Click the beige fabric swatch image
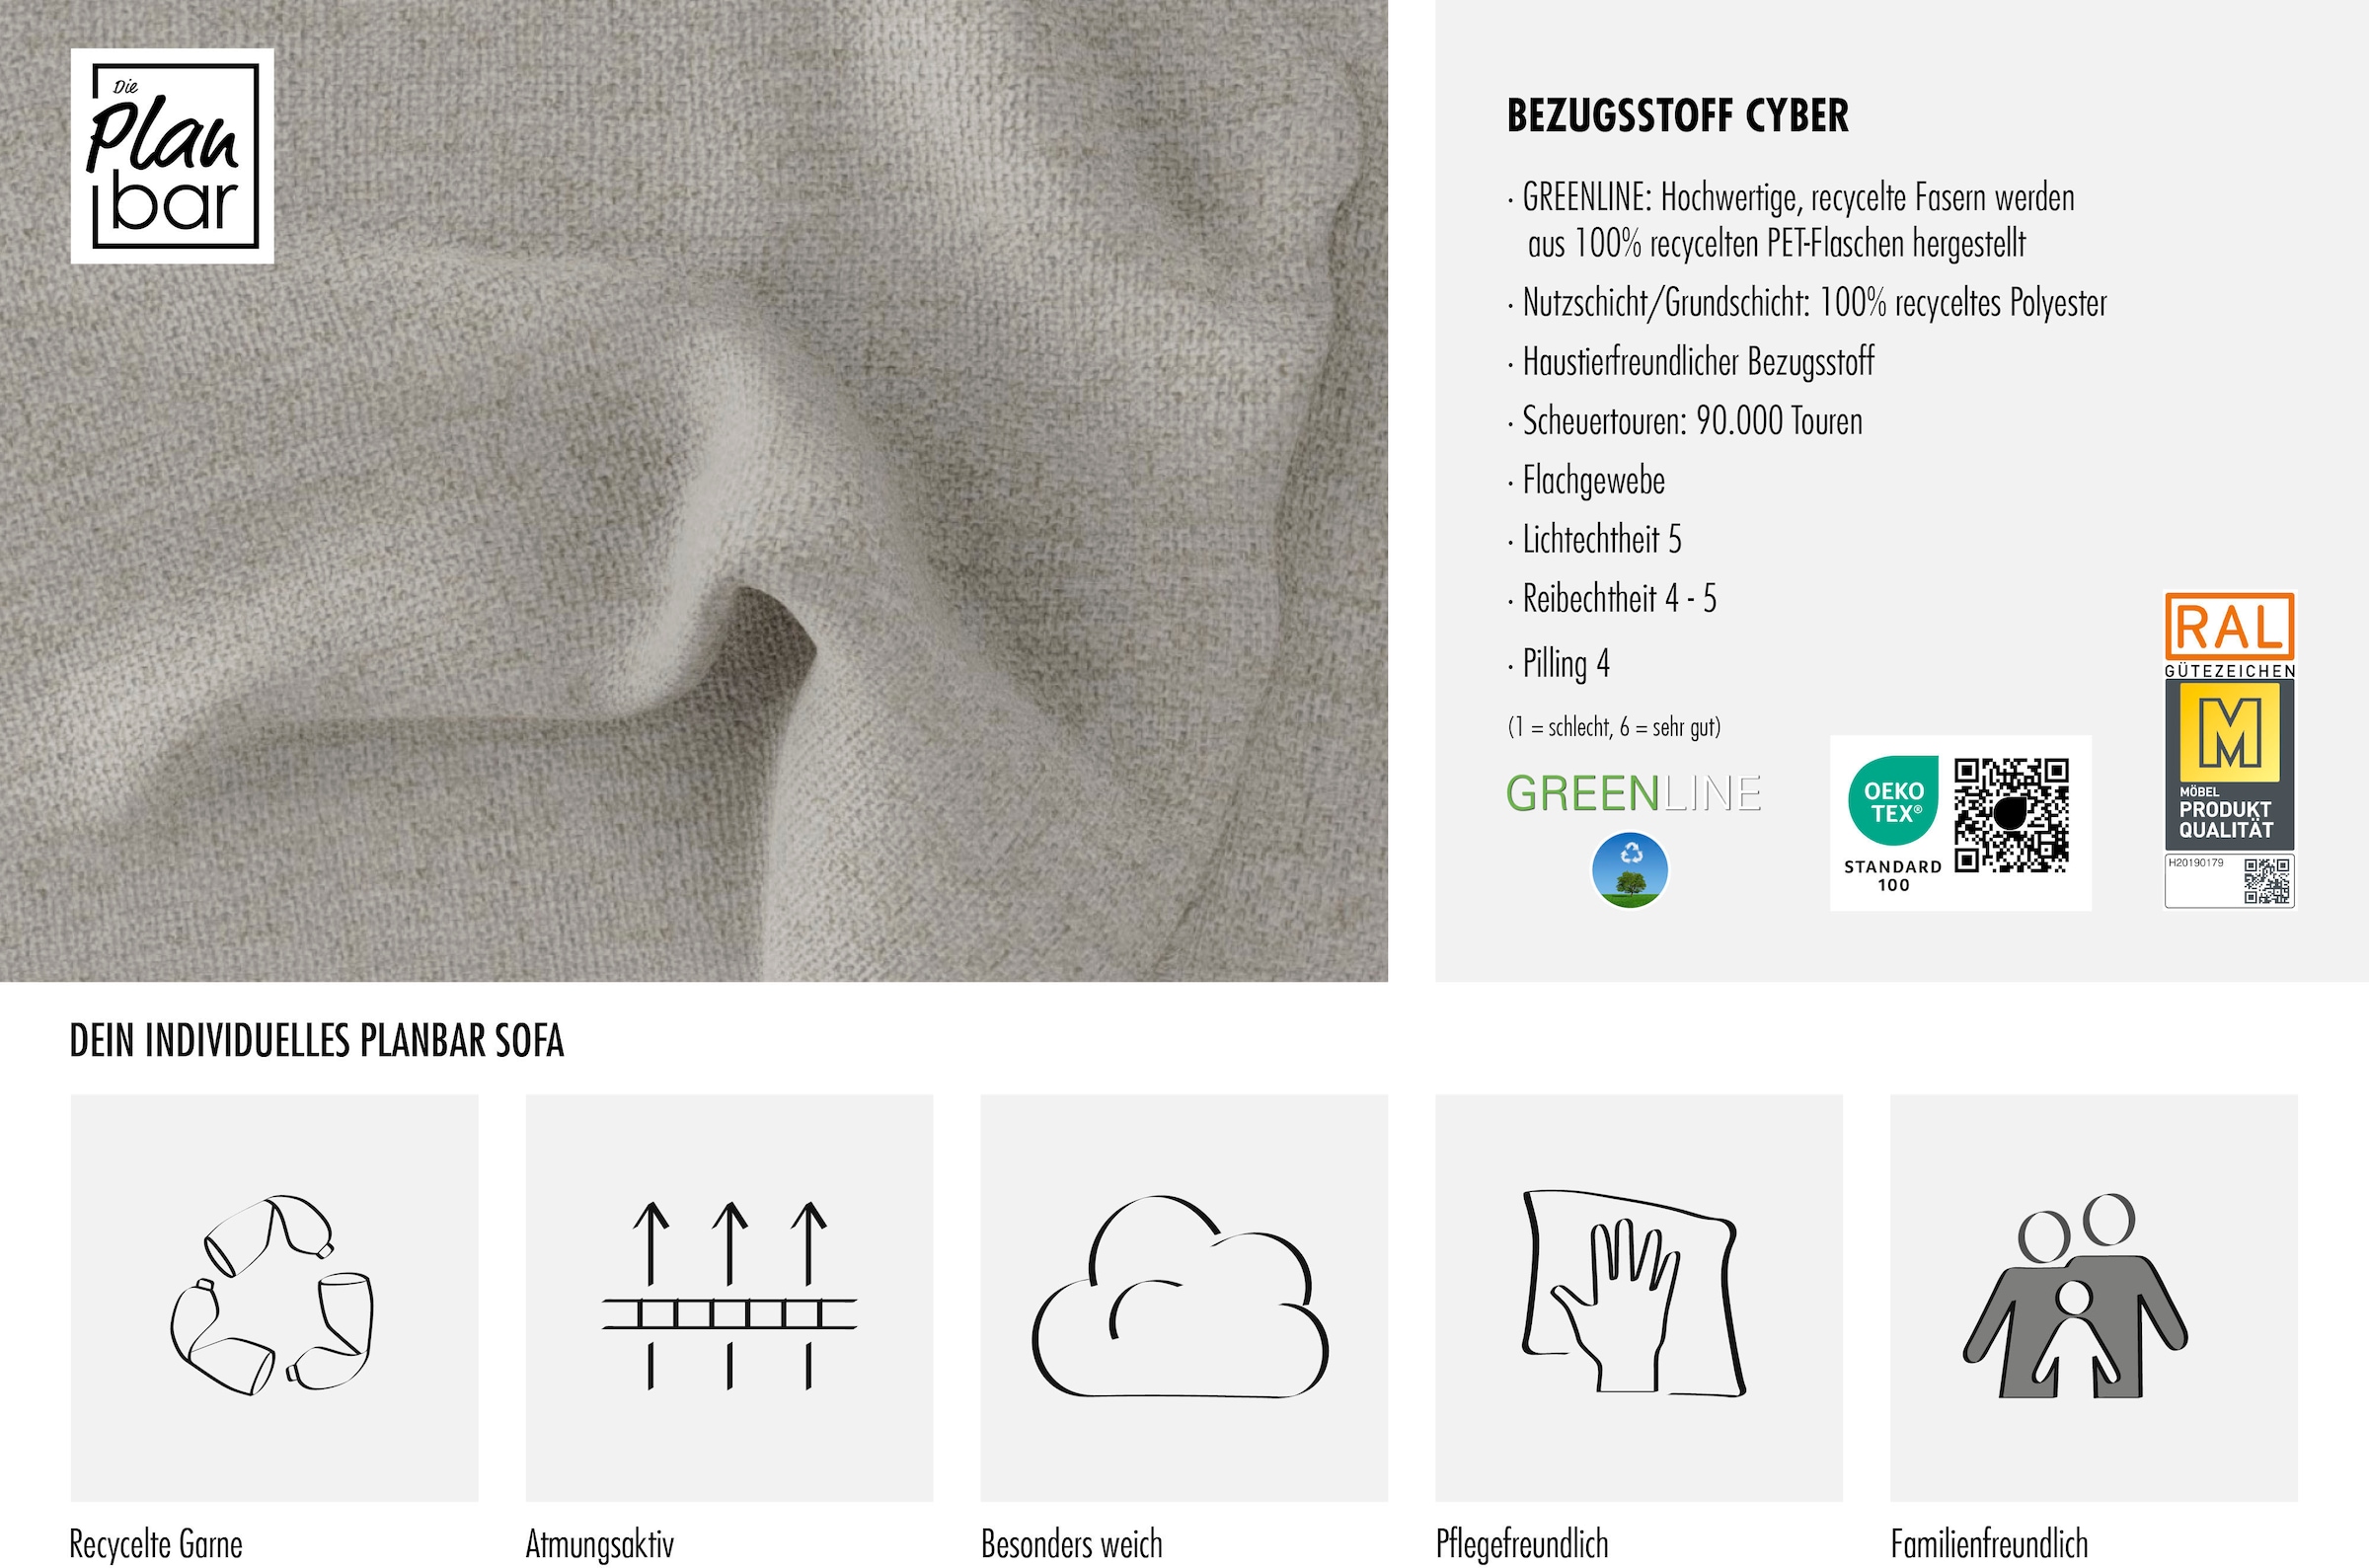This screenshot has width=2369, height=1568. (x=694, y=491)
